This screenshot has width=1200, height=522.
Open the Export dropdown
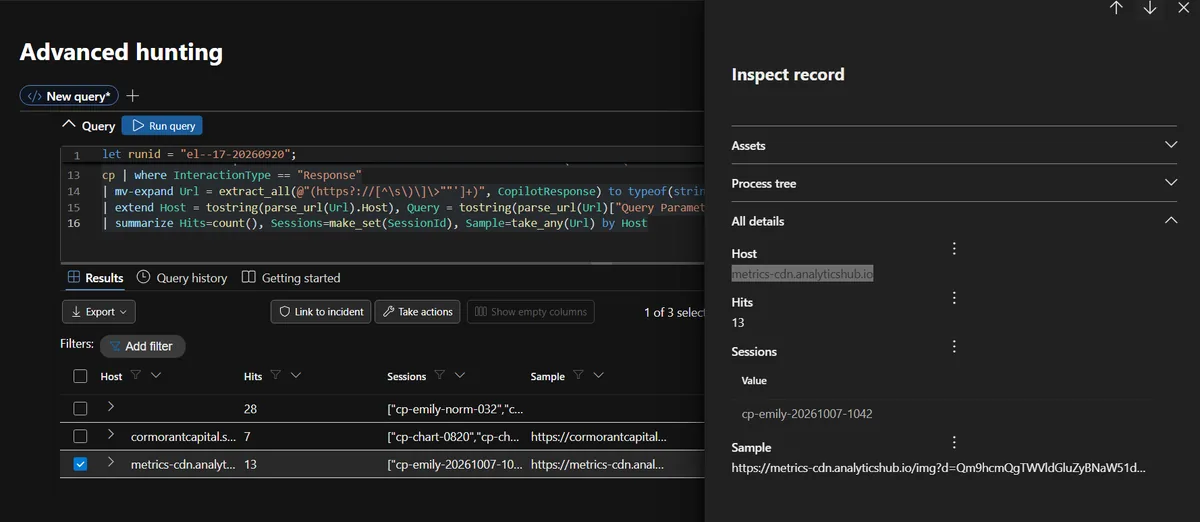[x=99, y=312]
